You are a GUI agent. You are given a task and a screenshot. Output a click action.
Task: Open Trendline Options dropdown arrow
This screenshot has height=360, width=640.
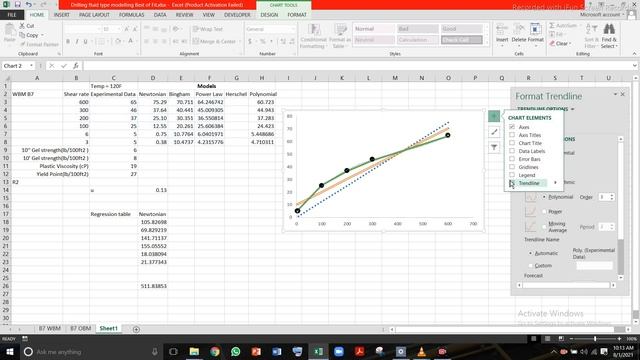[572, 109]
